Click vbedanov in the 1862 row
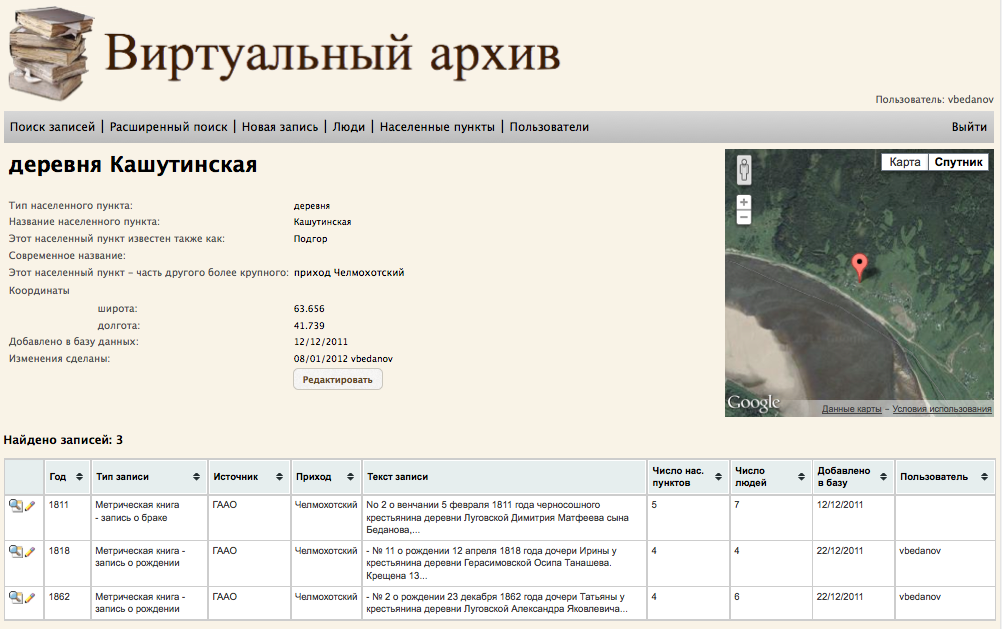 (920, 597)
